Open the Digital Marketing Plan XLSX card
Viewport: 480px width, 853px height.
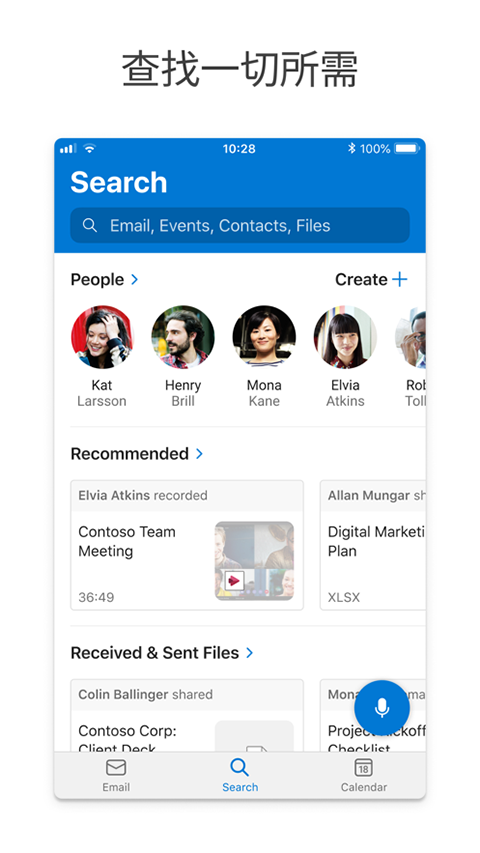point(373,545)
